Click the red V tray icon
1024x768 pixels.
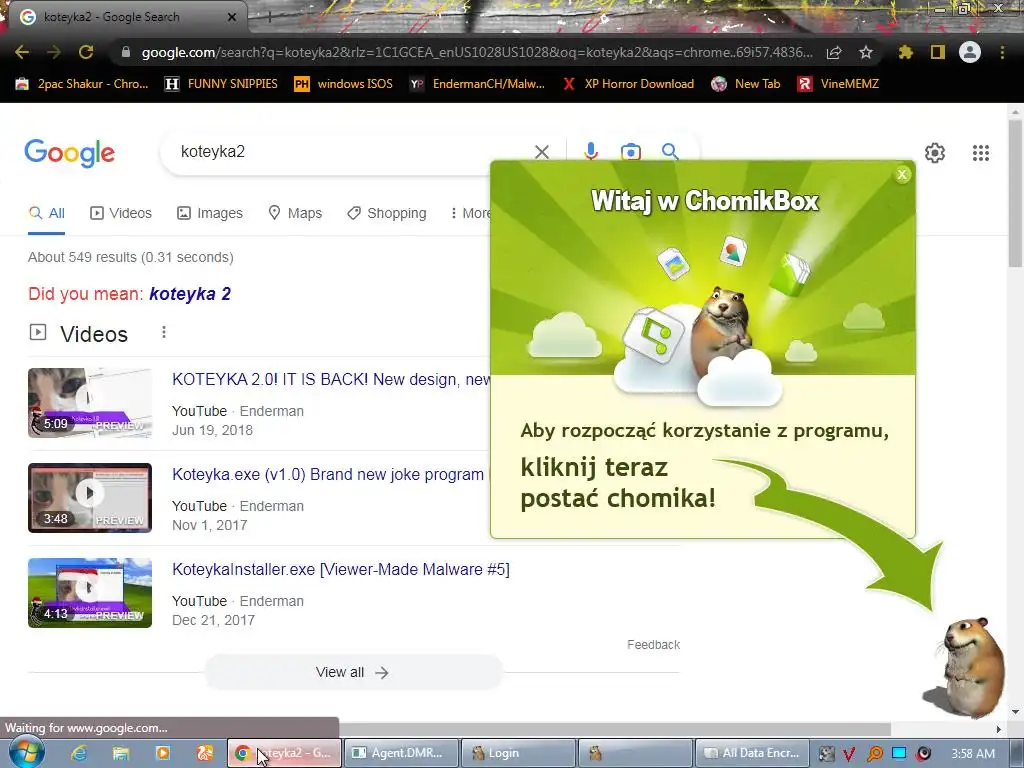coord(849,754)
